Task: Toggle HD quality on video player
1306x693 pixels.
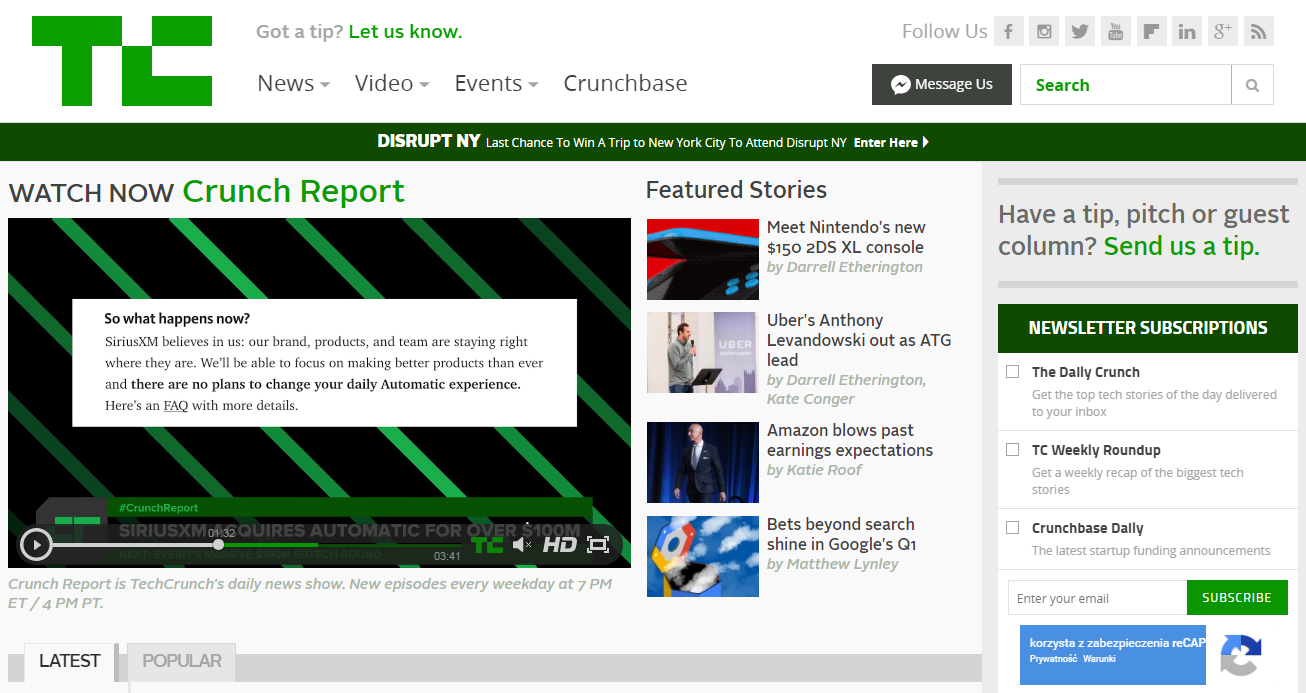Action: (560, 544)
